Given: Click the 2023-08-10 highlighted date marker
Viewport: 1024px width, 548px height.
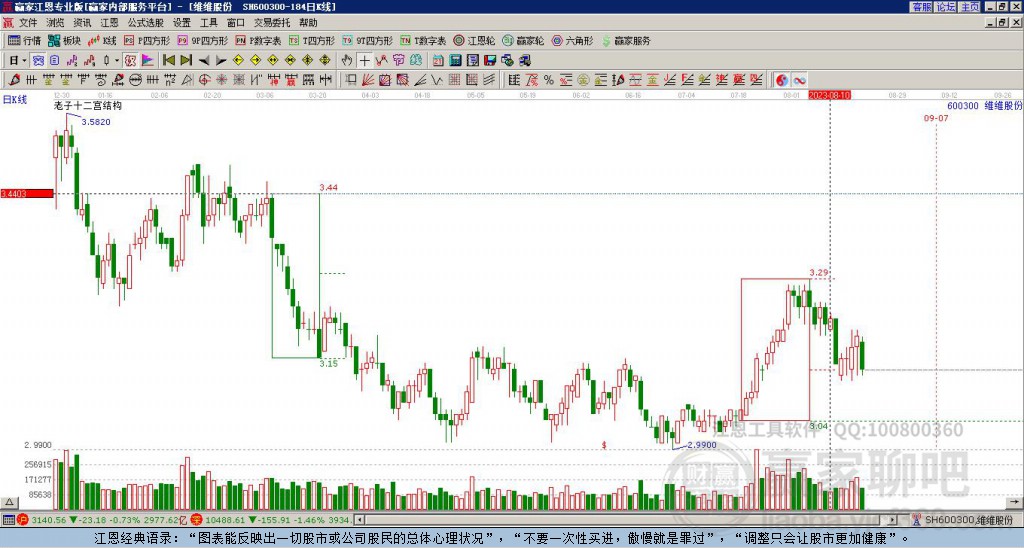Looking at the screenshot, I should coord(829,95).
